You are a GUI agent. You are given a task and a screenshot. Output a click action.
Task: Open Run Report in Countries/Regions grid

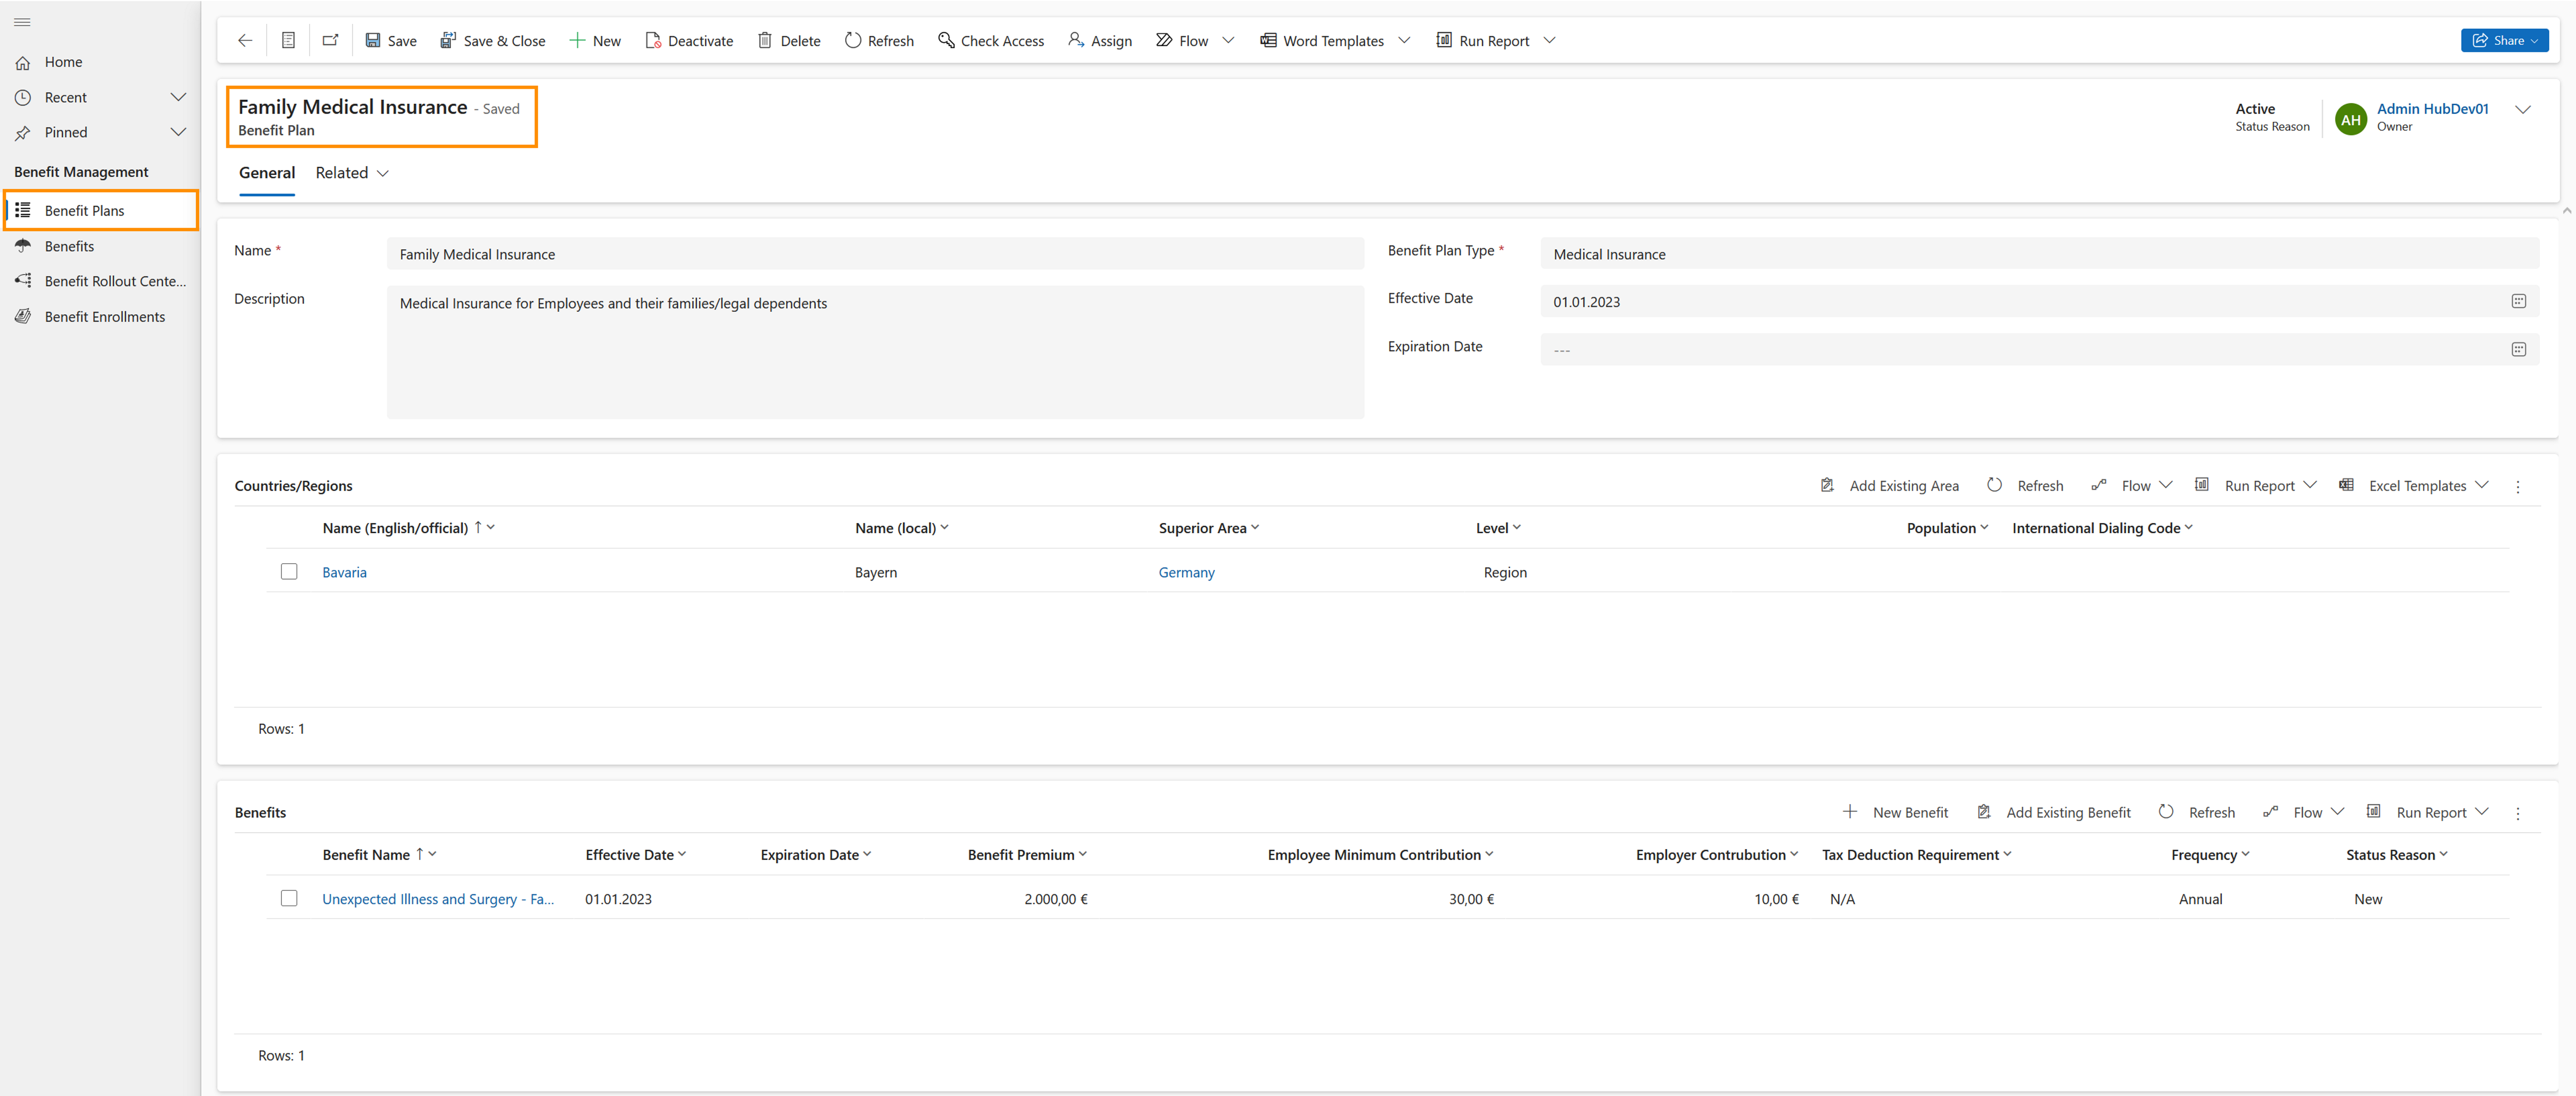(2255, 486)
